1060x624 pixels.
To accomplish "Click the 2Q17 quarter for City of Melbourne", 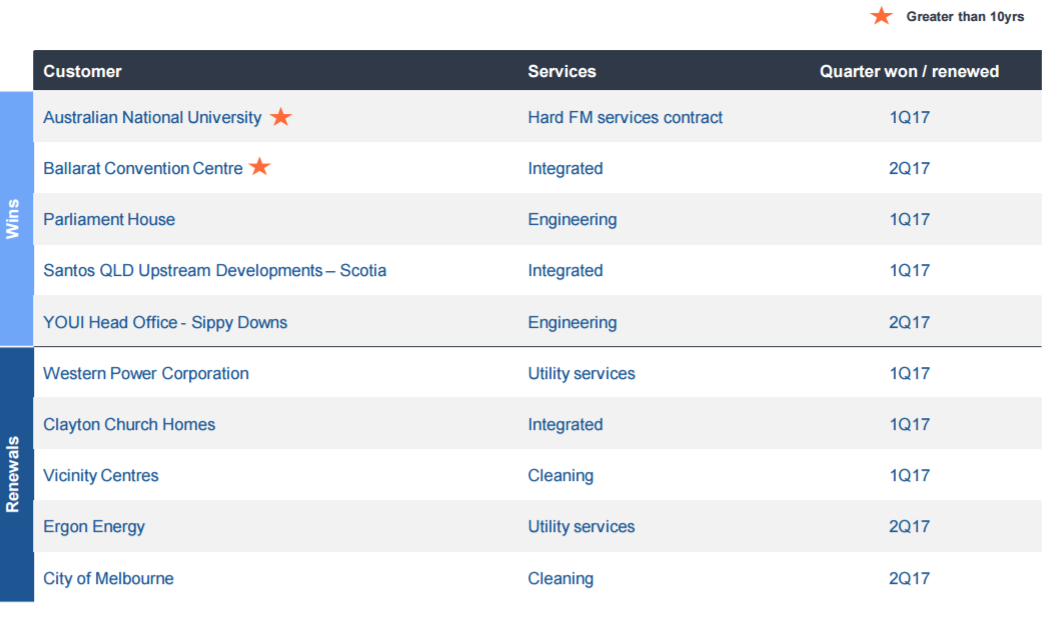I will [x=909, y=578].
